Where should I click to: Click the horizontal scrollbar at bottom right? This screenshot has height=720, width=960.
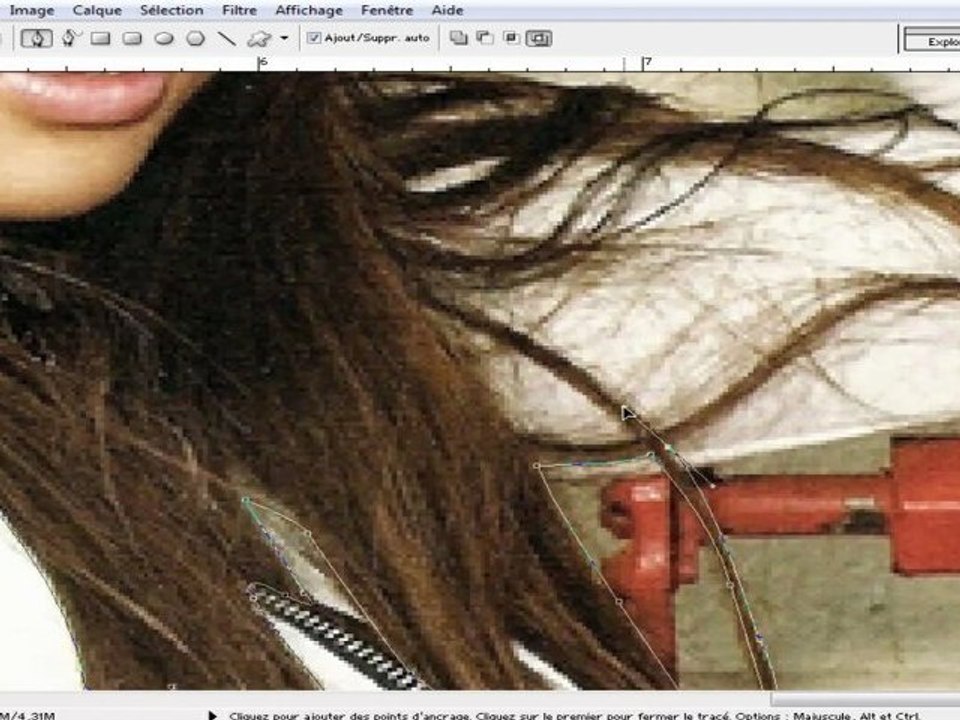click(x=864, y=699)
